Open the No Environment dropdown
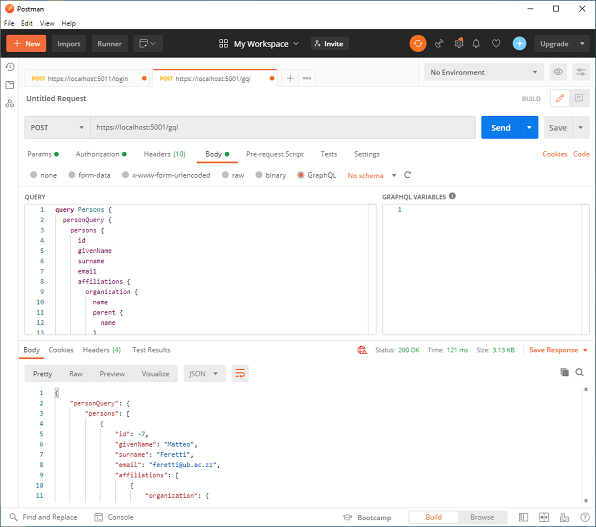Screen dimensions: 596x527 pyautogui.click(x=484, y=72)
